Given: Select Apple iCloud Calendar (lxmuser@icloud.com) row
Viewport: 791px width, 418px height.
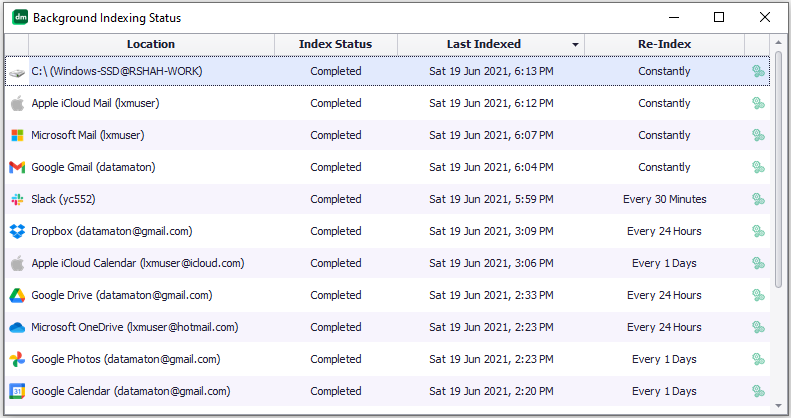Looking at the screenshot, I should (x=387, y=263).
